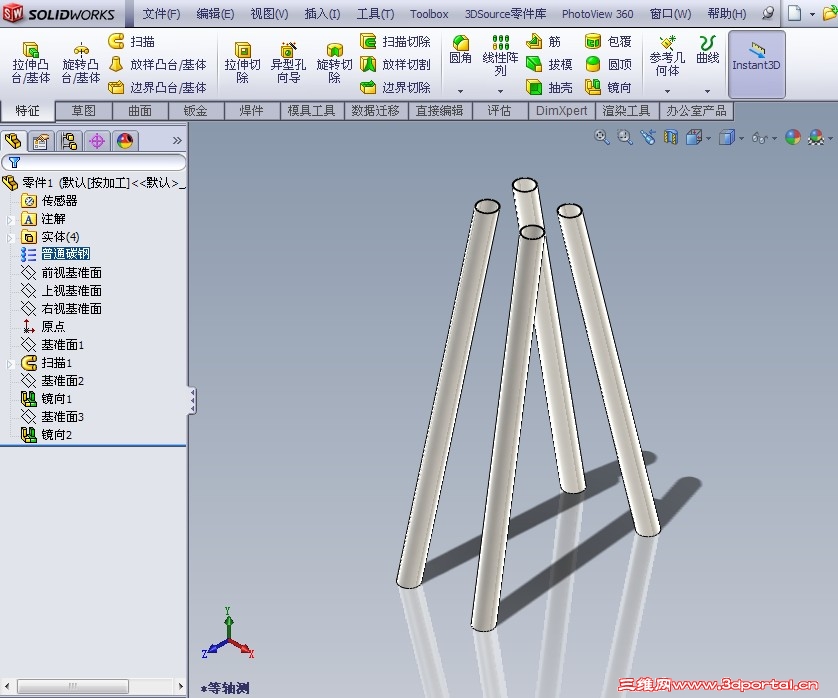Open the 工具(T) menu
838x698 pixels.
click(x=375, y=14)
